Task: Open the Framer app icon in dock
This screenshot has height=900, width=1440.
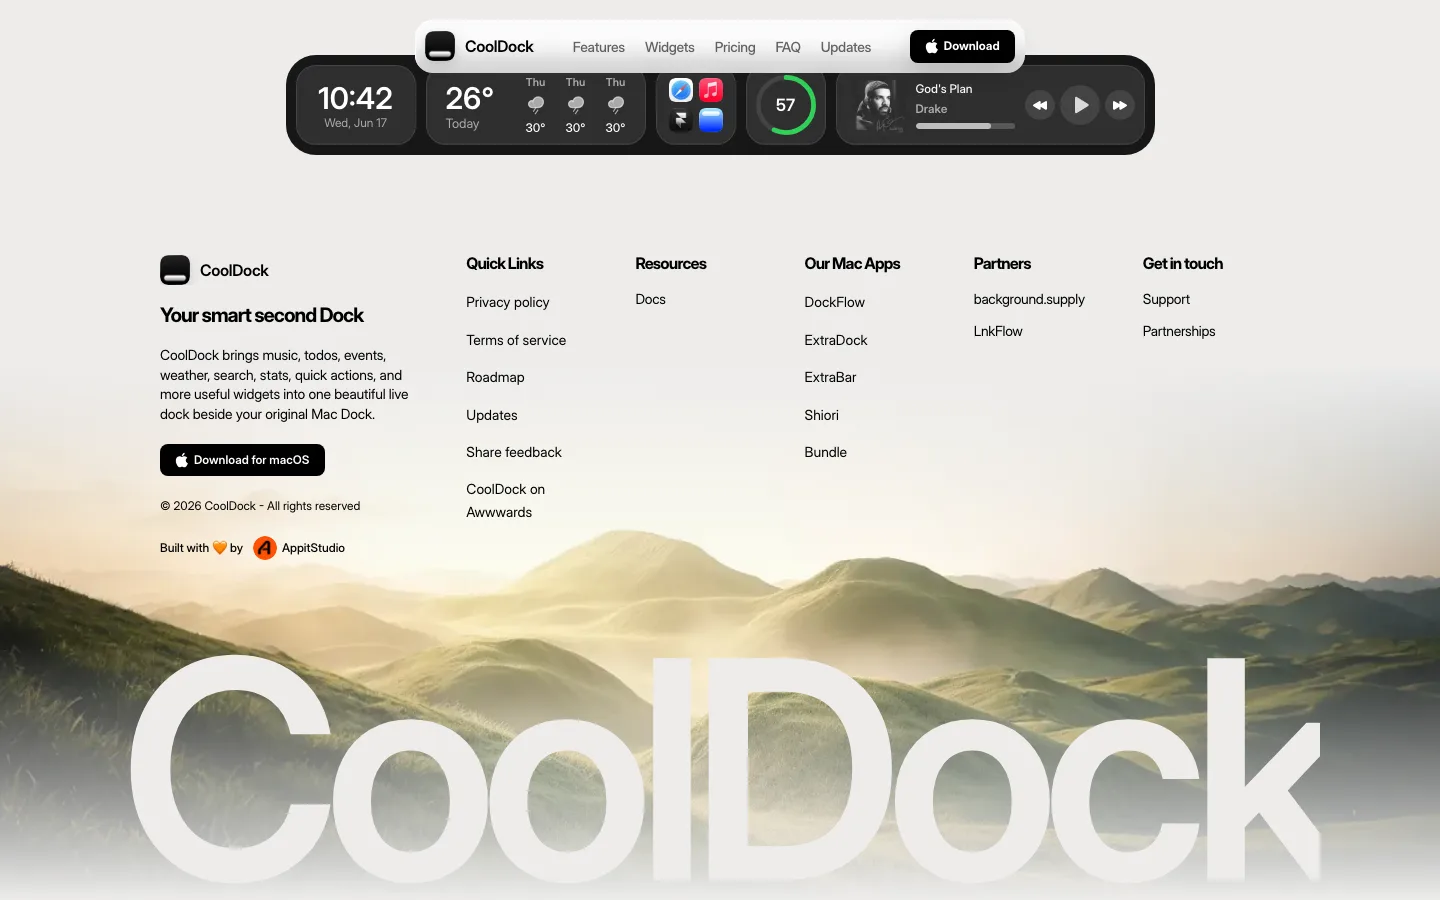Action: tap(681, 120)
